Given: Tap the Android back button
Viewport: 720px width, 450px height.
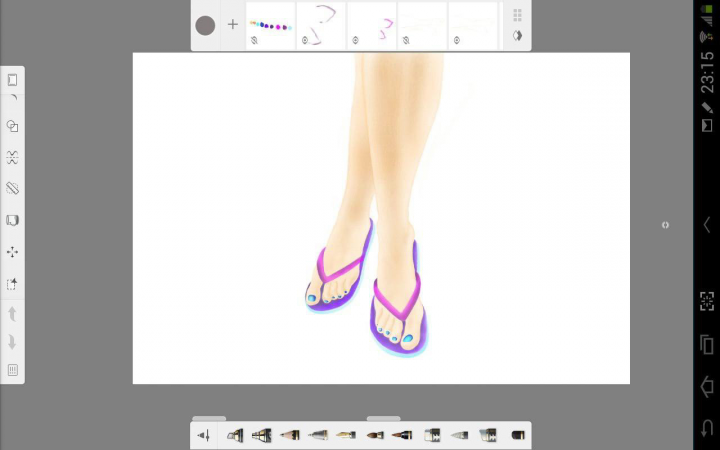Looking at the screenshot, I should coord(707,429).
